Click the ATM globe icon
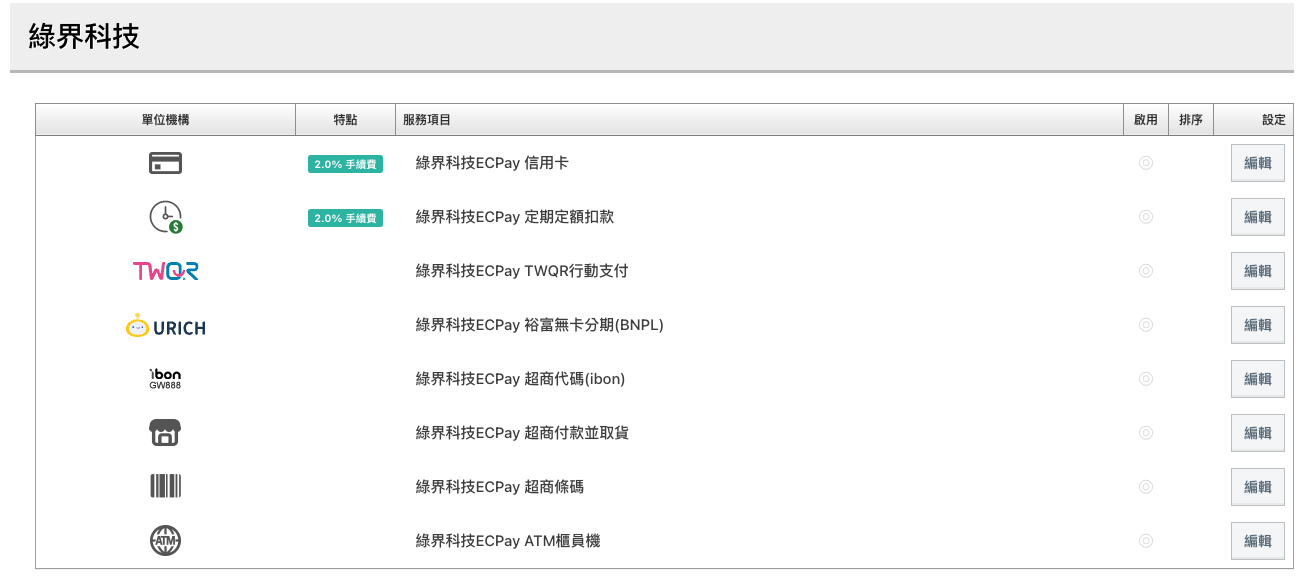 (165, 541)
